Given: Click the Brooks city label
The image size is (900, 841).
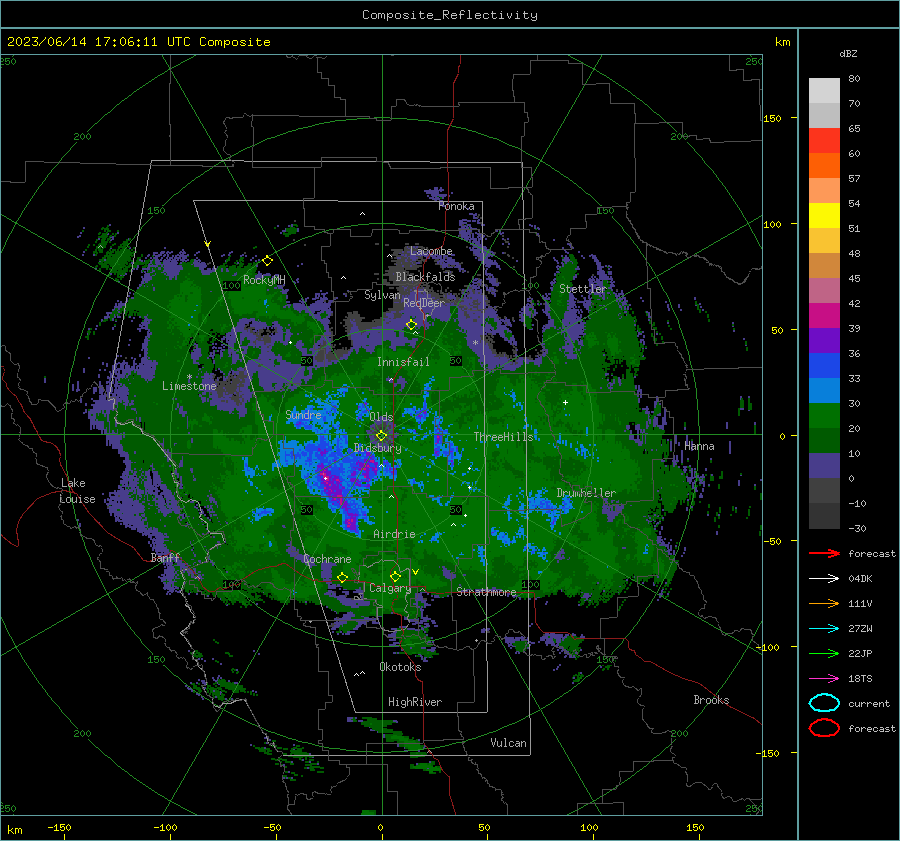Looking at the screenshot, I should pos(711,700).
